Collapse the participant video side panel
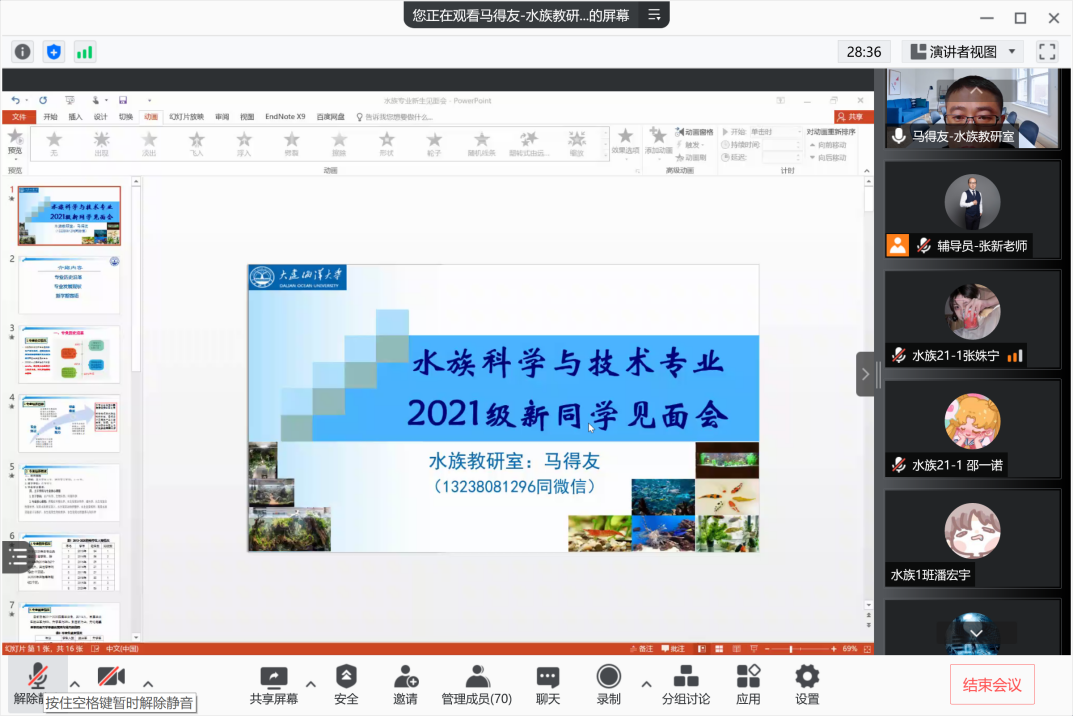This screenshot has width=1073, height=716. pyautogui.click(x=865, y=374)
